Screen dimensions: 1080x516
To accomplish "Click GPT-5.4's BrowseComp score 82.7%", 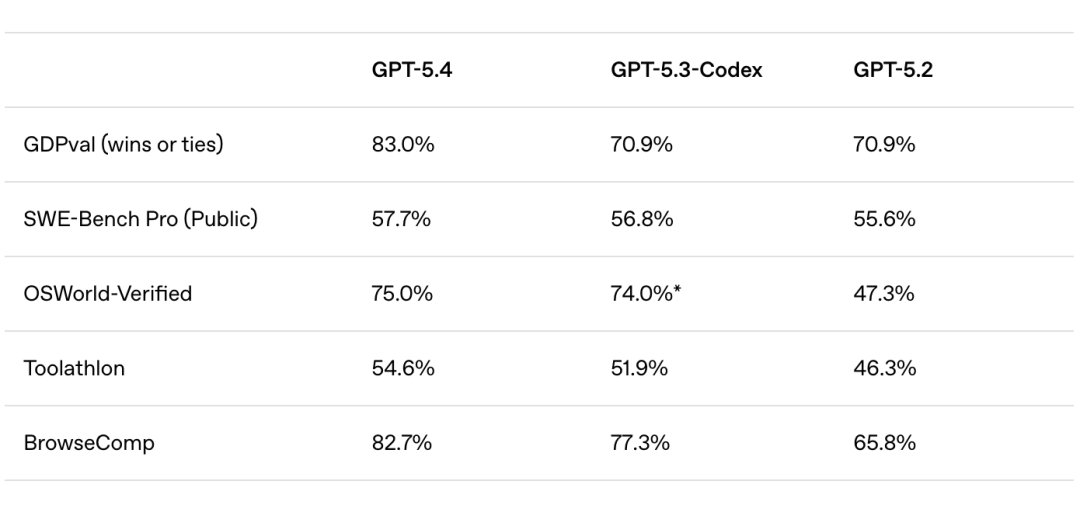I will (x=402, y=443).
